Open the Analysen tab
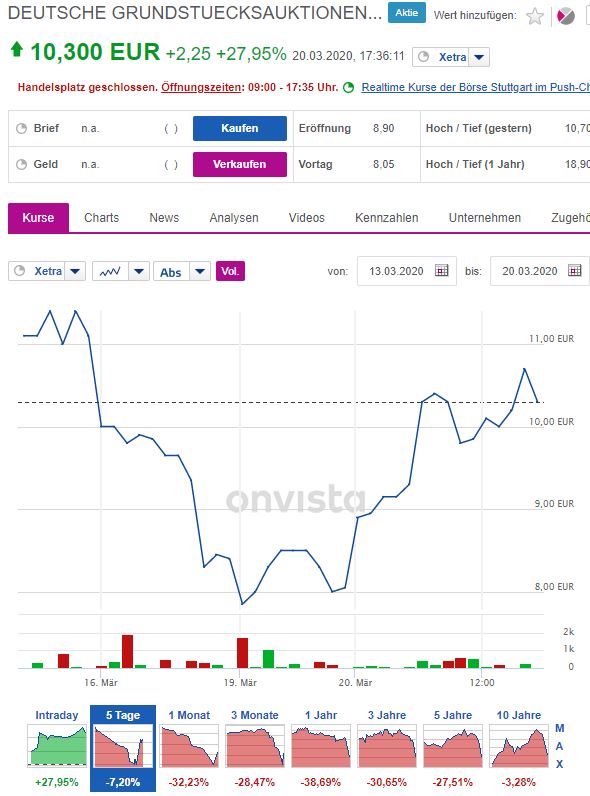 [234, 218]
